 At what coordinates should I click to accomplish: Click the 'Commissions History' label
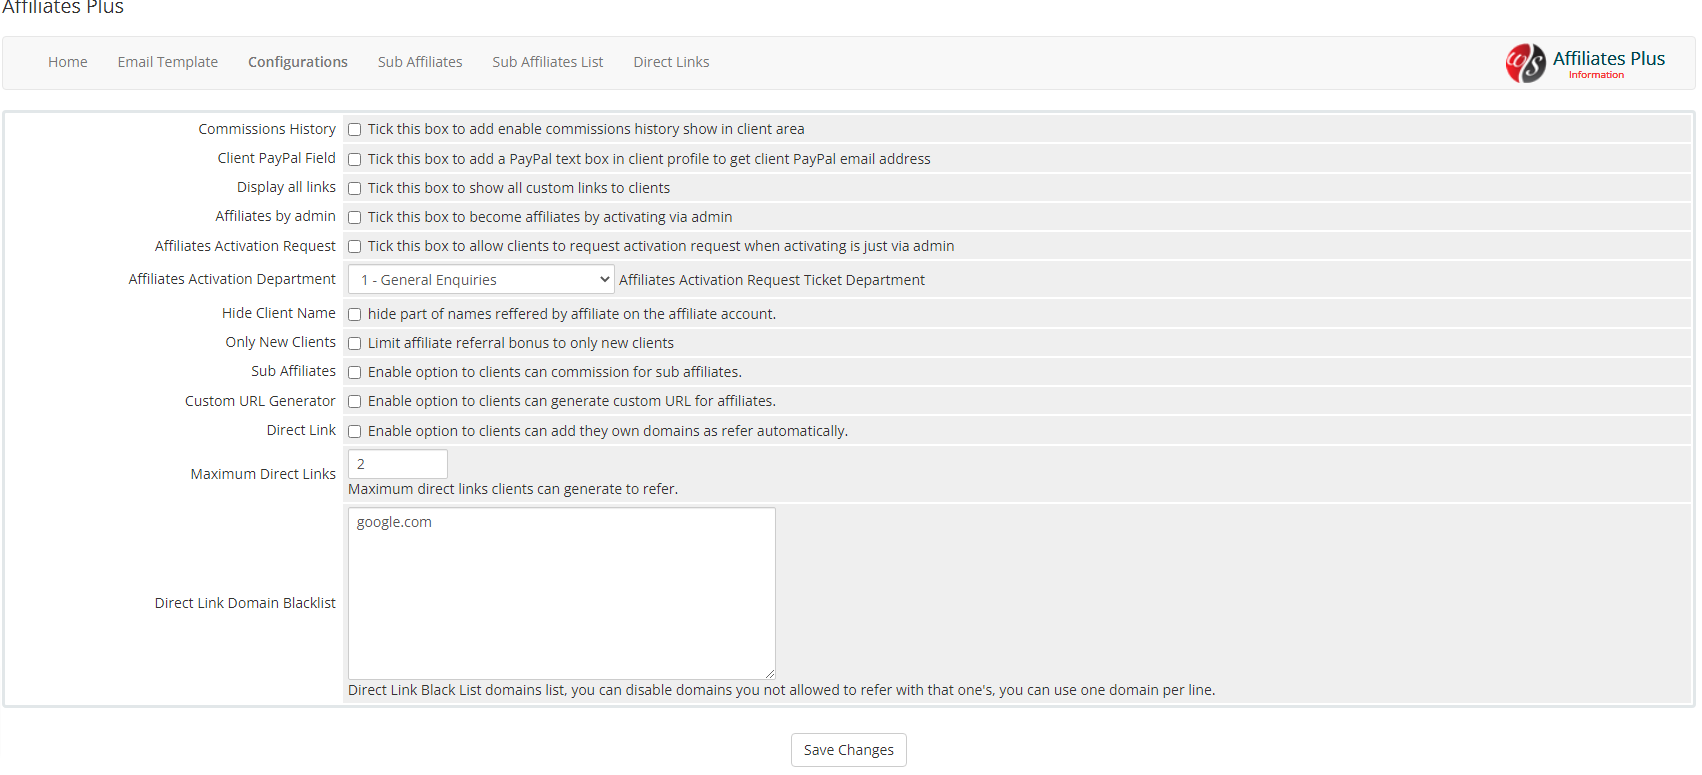tap(267, 129)
